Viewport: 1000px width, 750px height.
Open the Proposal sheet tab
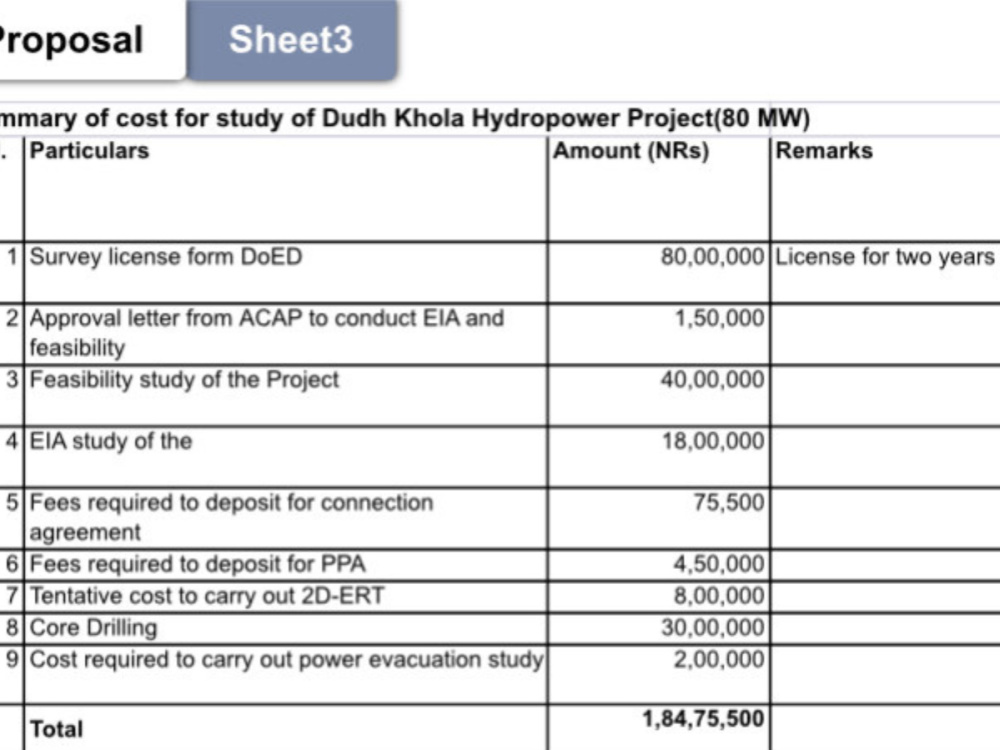pyautogui.click(x=92, y=40)
